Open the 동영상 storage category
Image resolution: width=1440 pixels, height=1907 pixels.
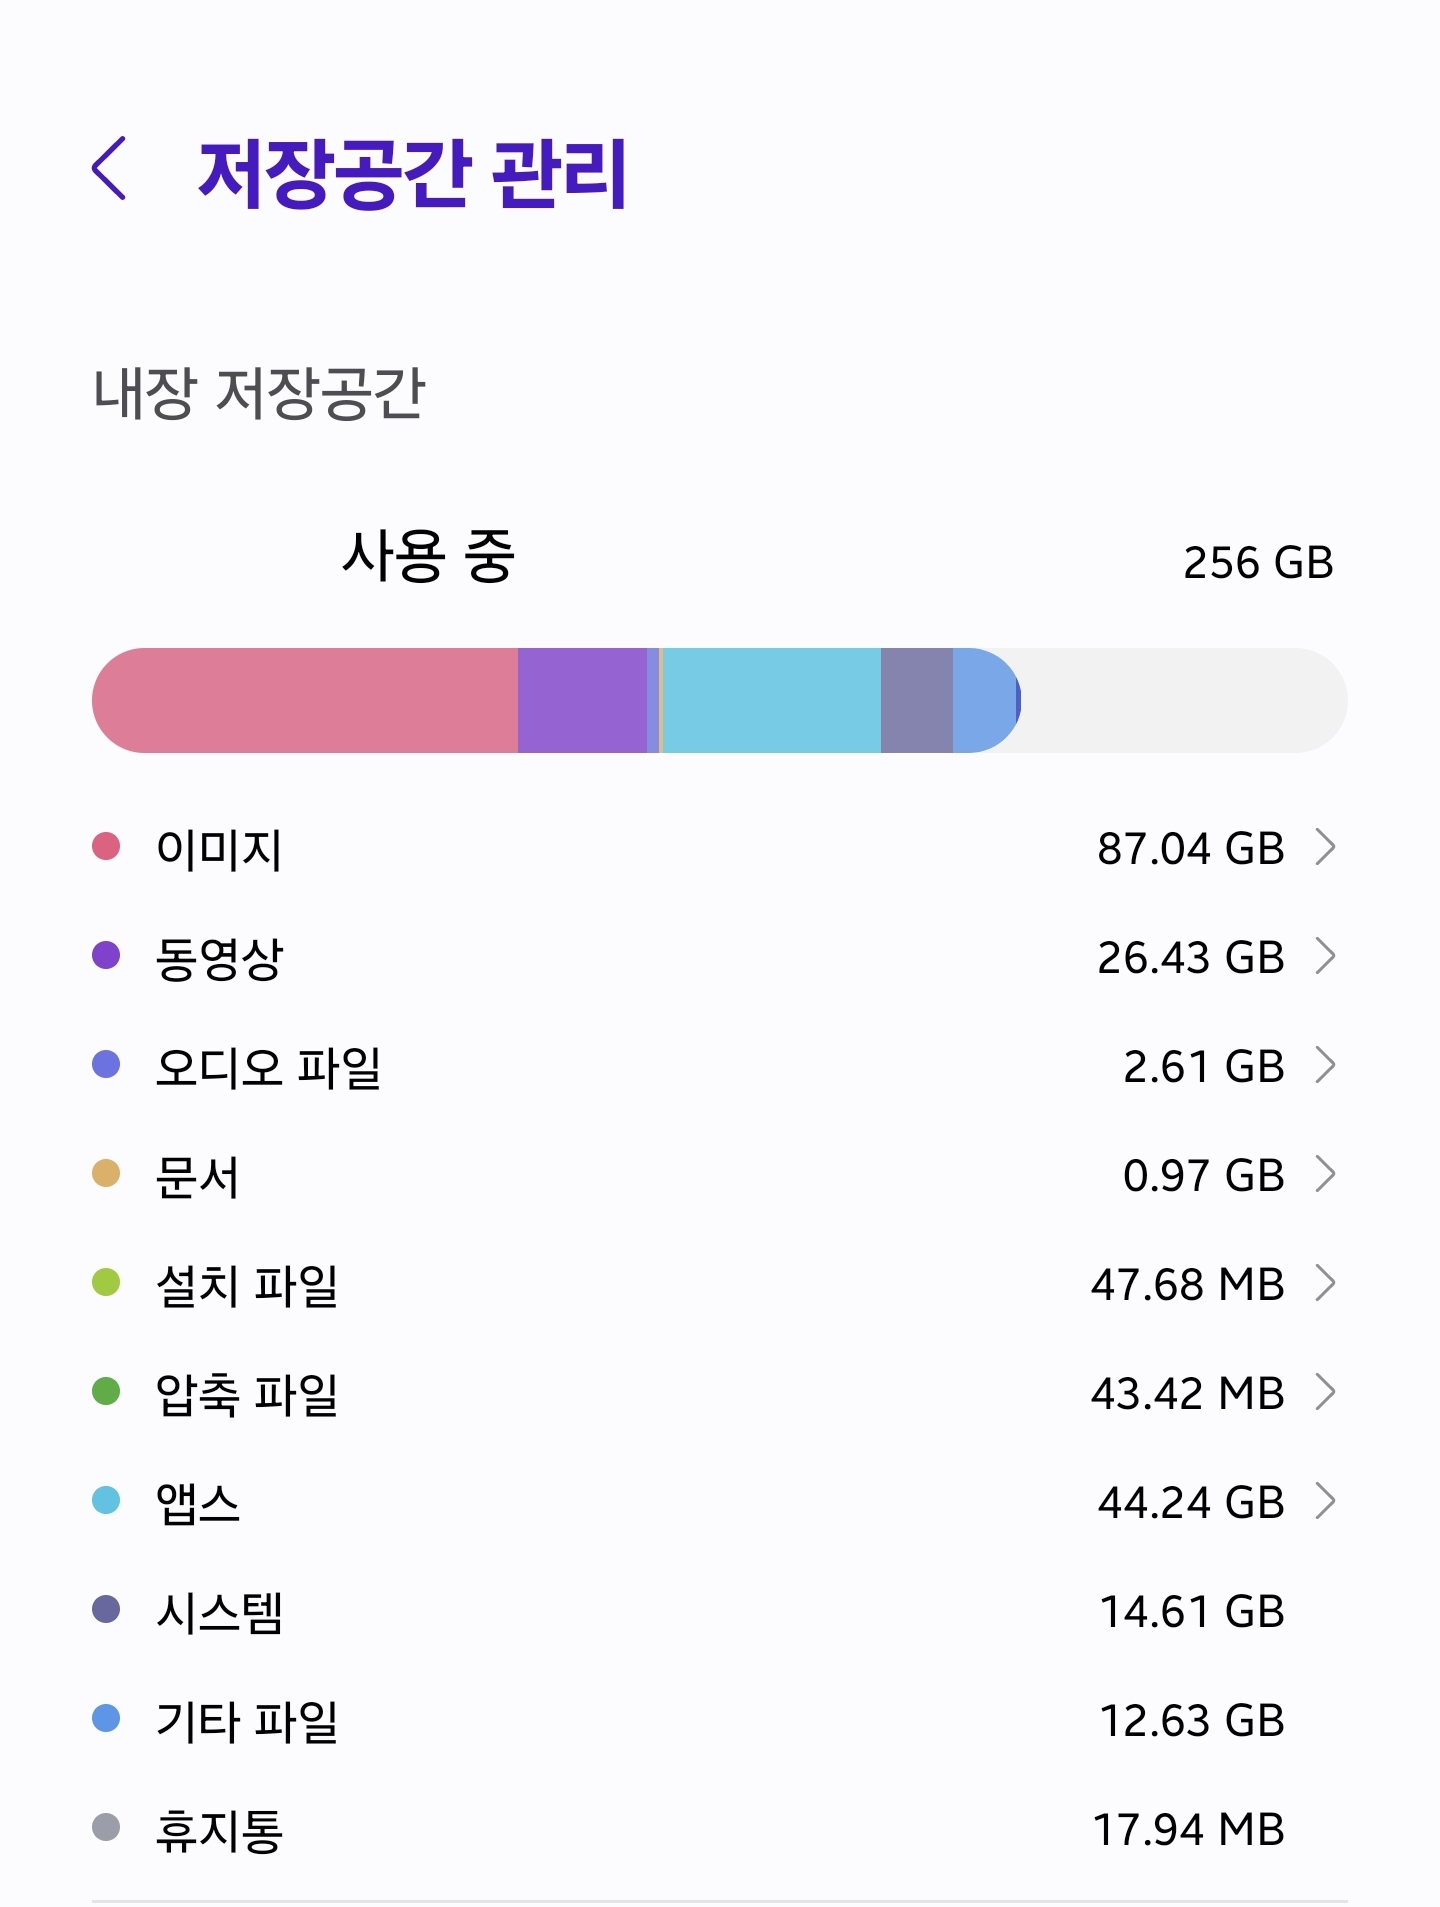pos(720,956)
